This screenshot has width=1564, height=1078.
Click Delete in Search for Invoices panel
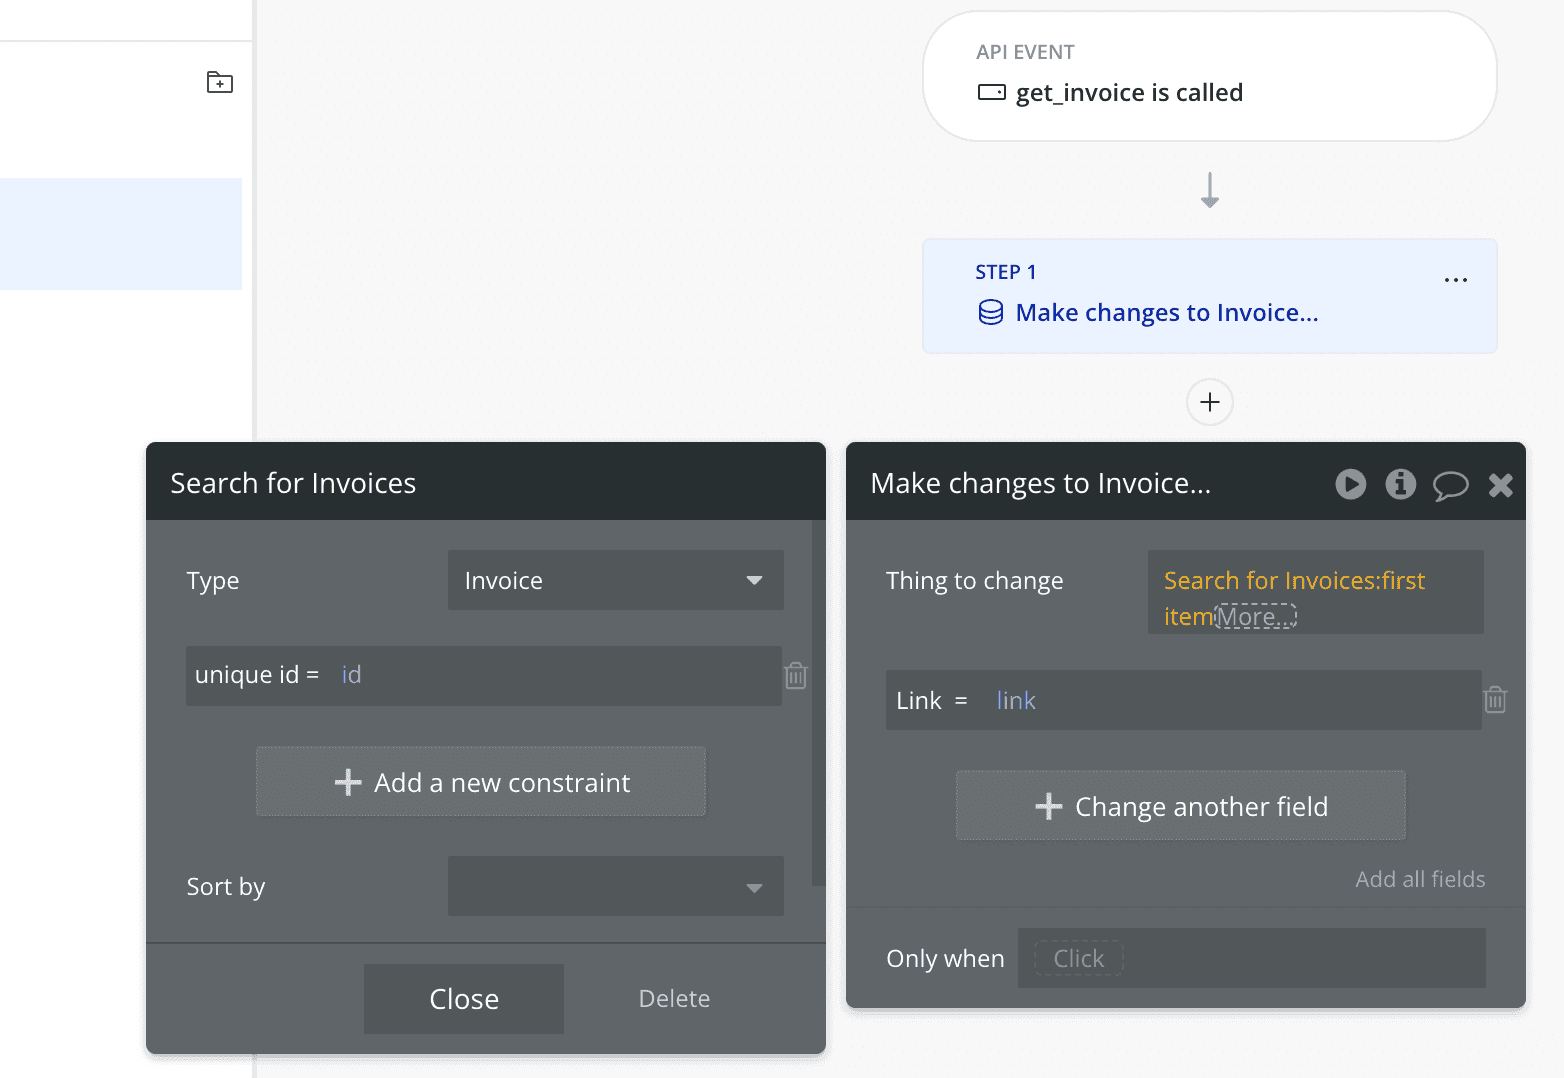pos(674,998)
